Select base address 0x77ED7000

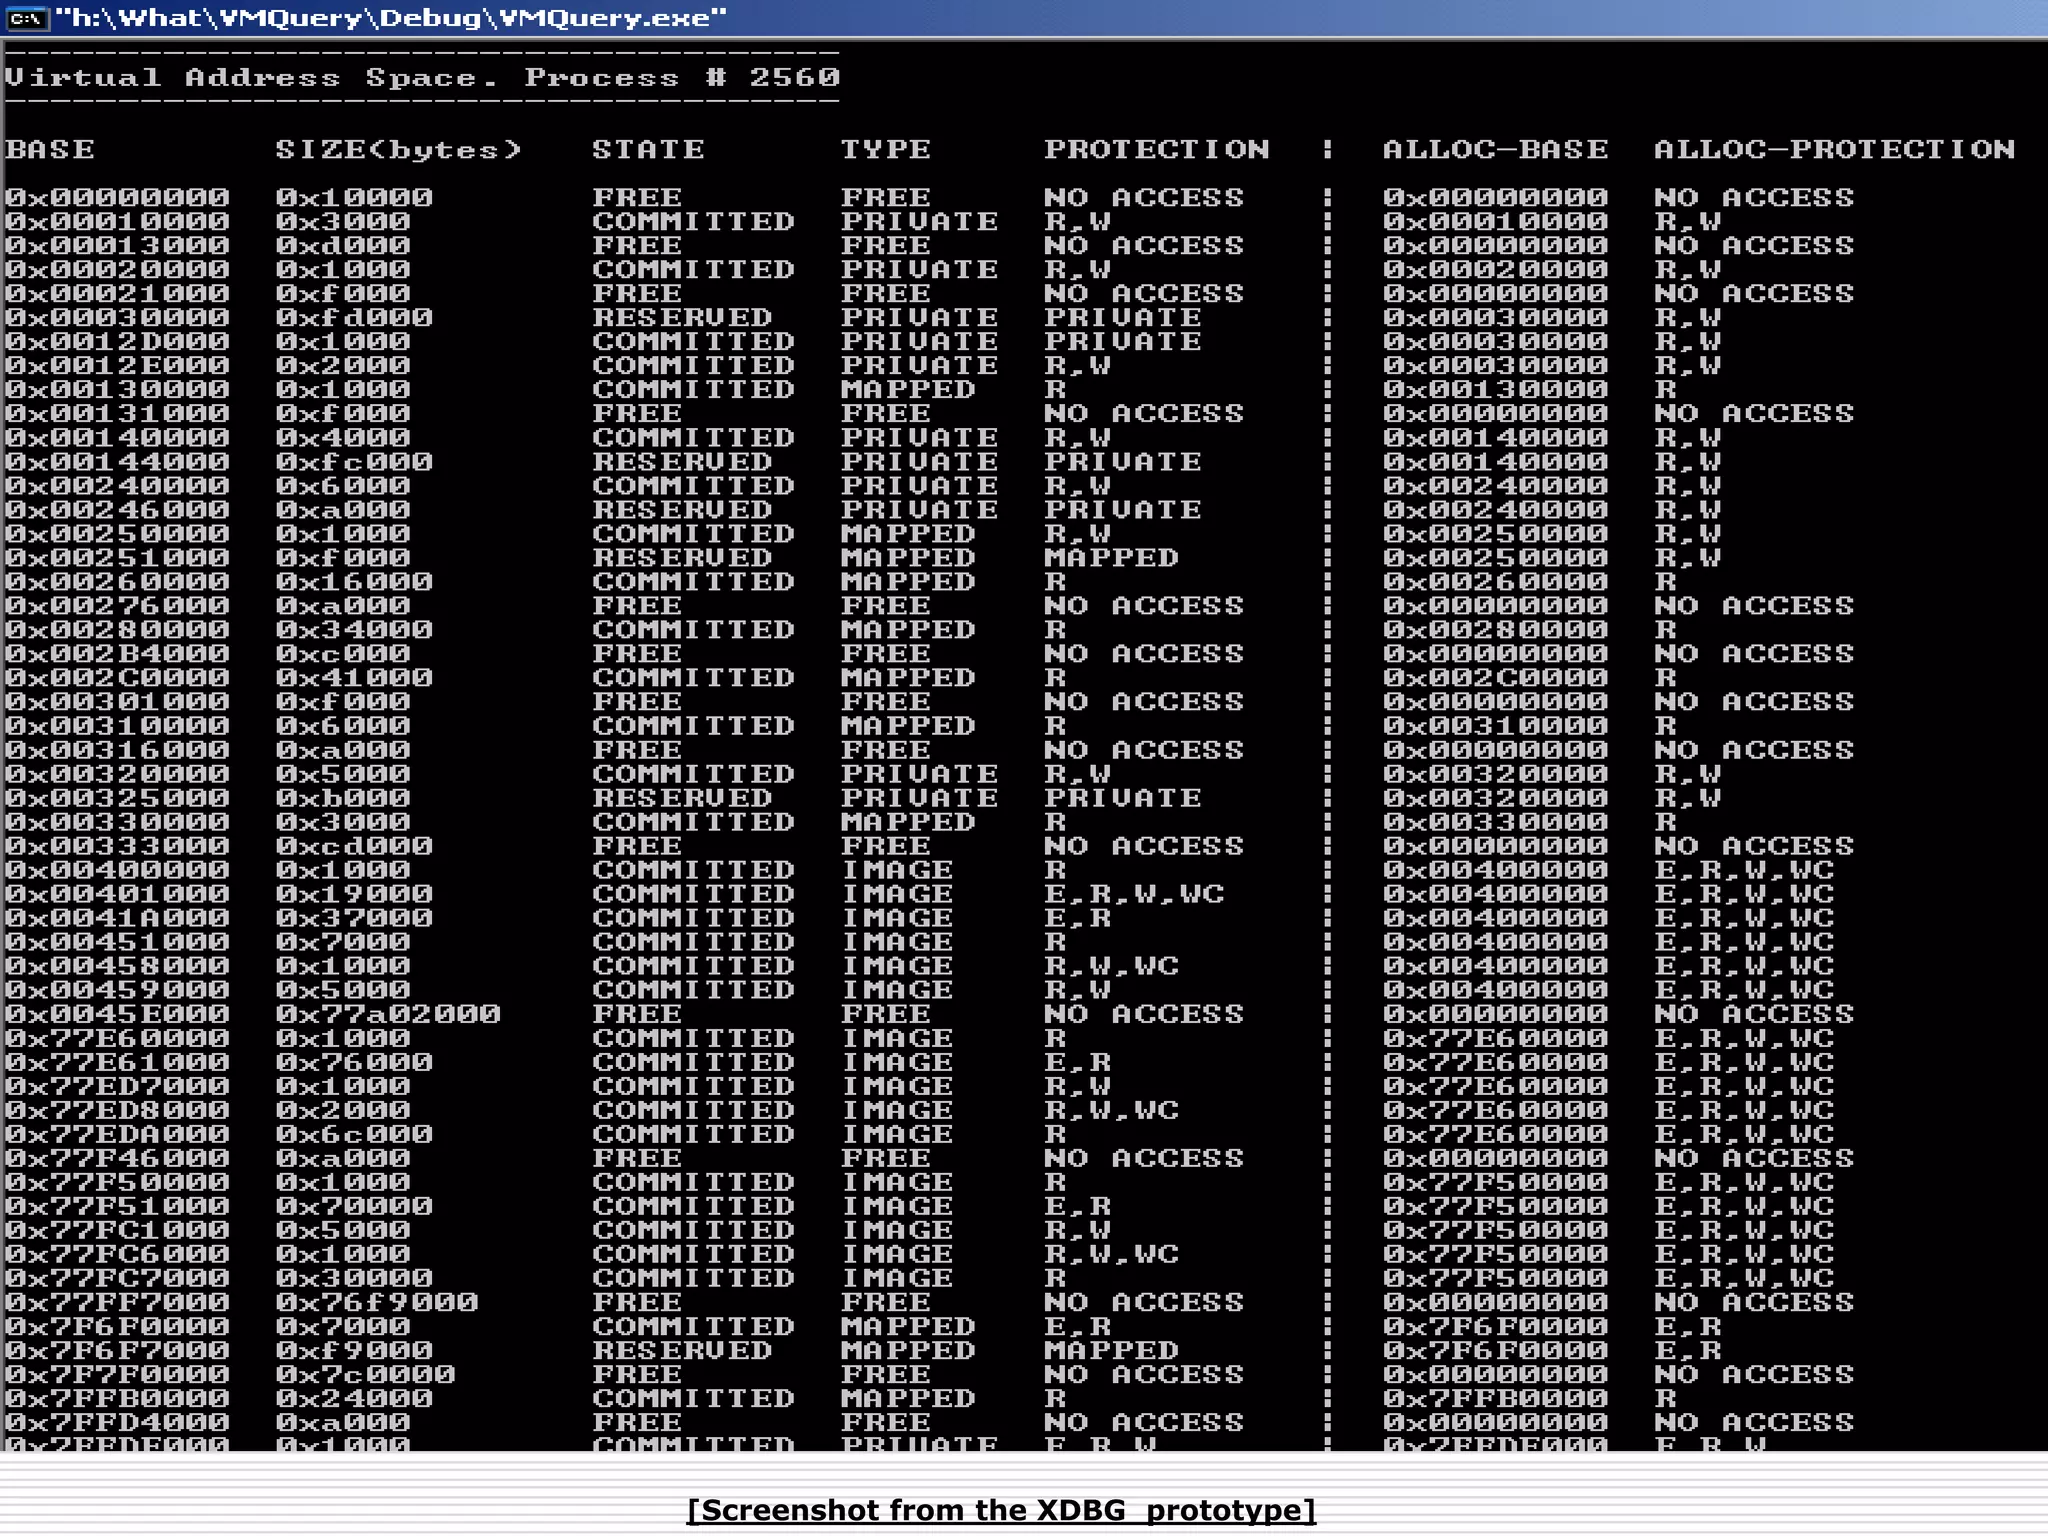tap(118, 1086)
